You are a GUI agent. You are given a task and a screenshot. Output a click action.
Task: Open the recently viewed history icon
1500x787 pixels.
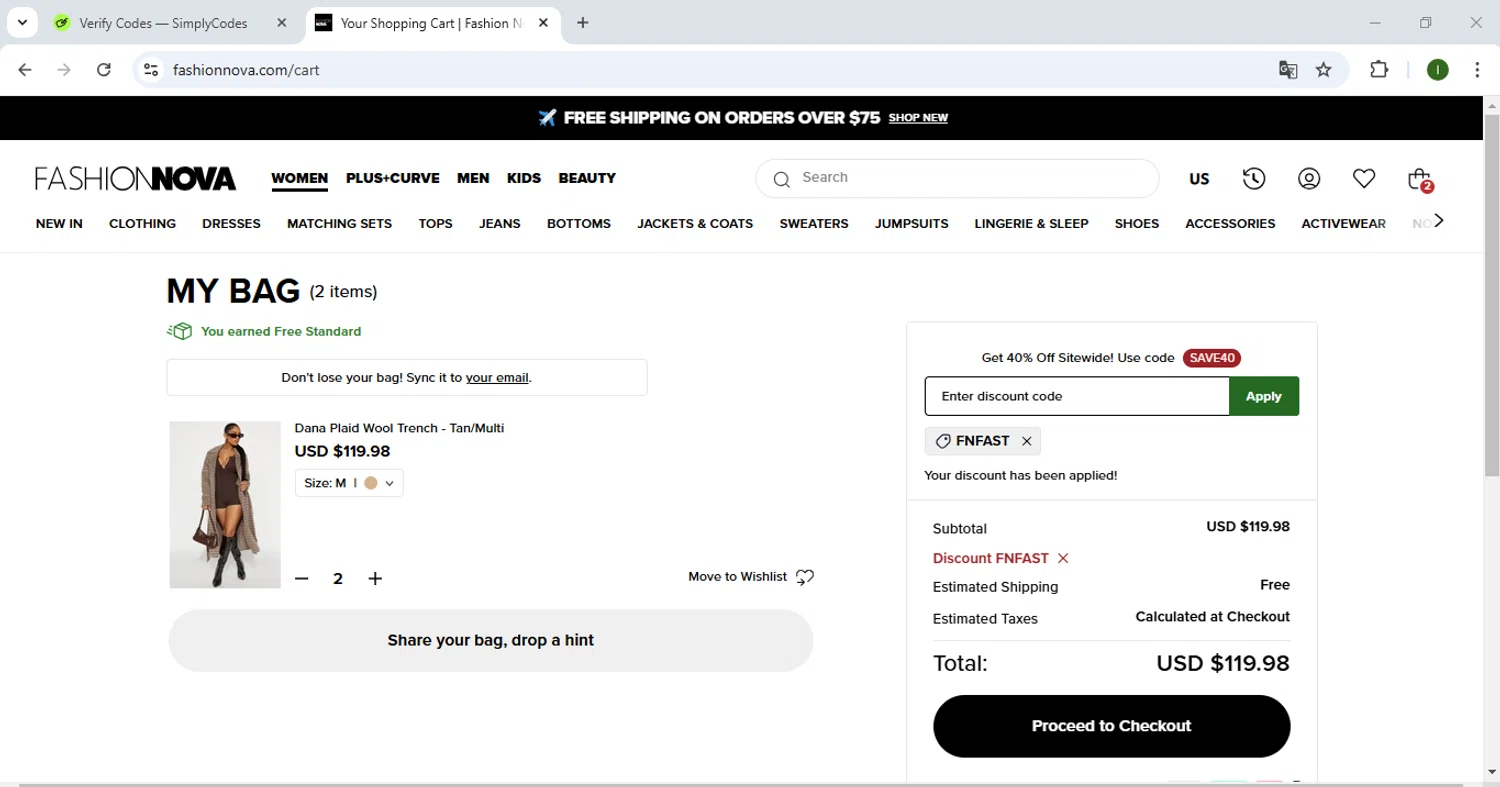coord(1254,178)
